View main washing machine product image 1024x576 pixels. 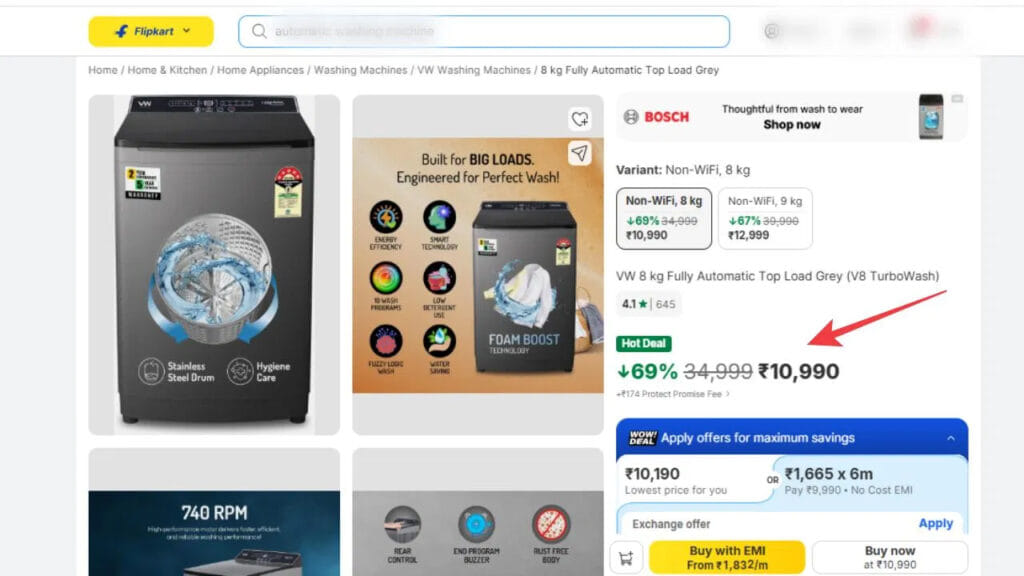click(x=214, y=264)
